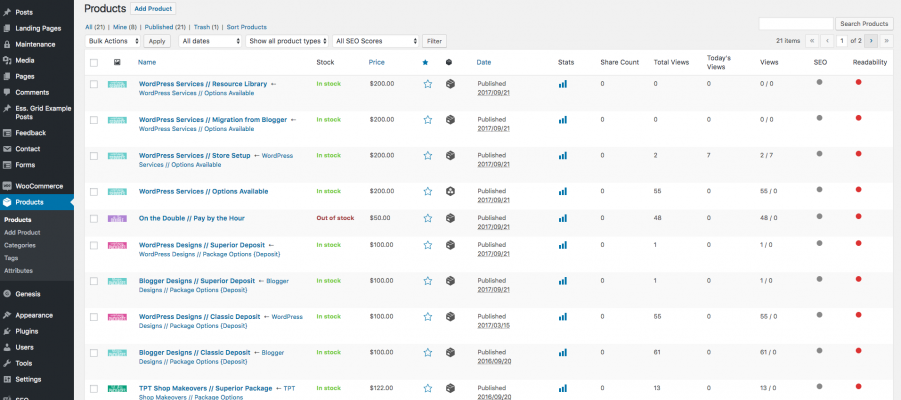This screenshot has height=400, width=901.
Task: Toggle featured star for WordPress Services Resource Library
Action: click(427, 85)
